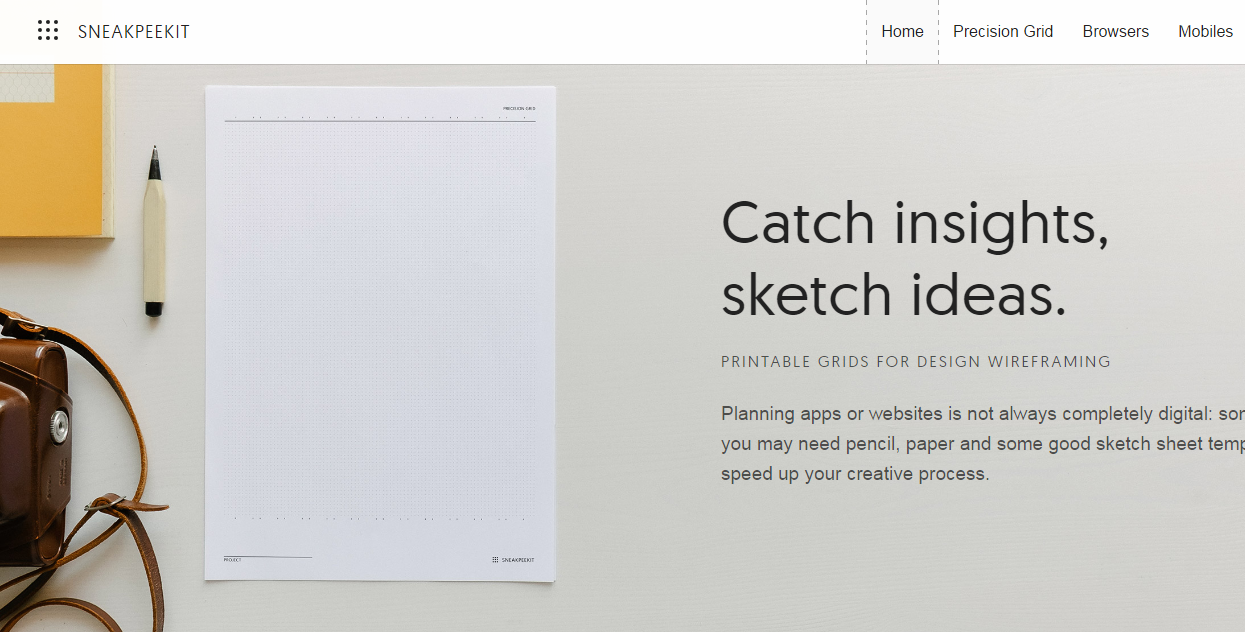Click the "sketch ideas." headline line

pos(893,295)
